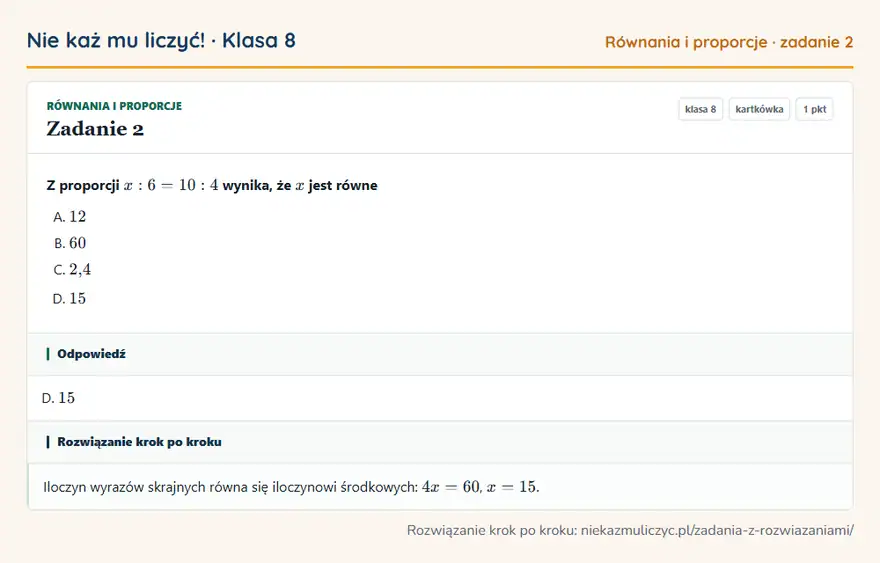Screen dimensions: 880x563
Task: Click the 'klasa 8' tag
Action: [x=700, y=109]
